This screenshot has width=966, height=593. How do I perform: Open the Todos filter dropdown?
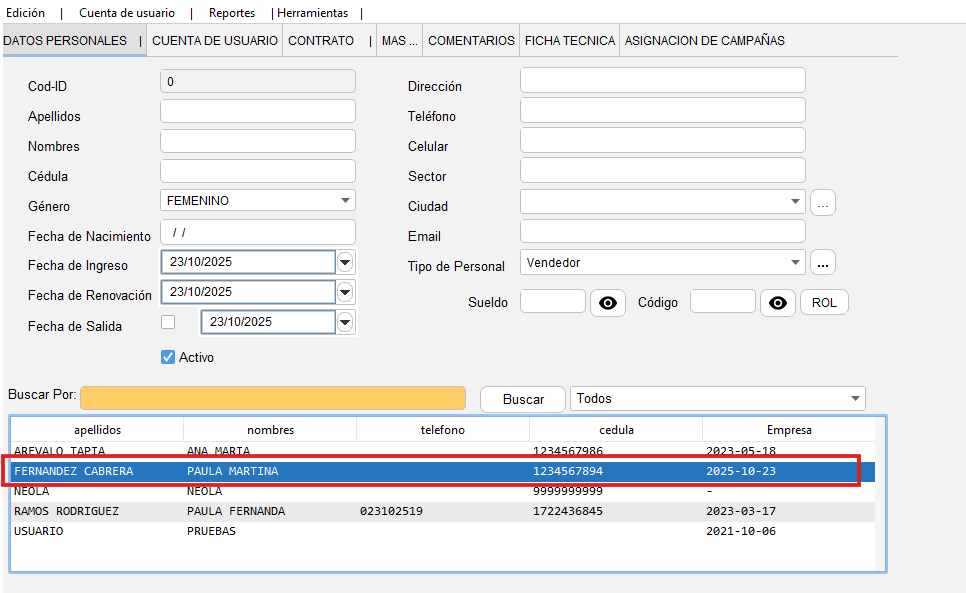point(855,399)
